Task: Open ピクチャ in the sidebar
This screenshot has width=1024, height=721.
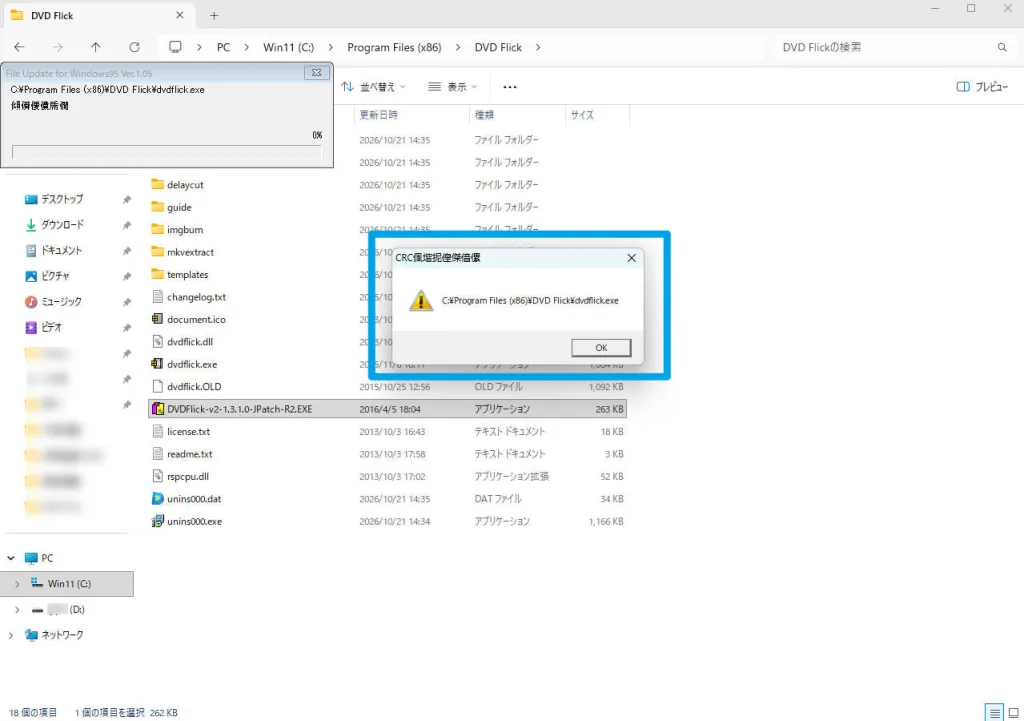Action: (x=55, y=276)
